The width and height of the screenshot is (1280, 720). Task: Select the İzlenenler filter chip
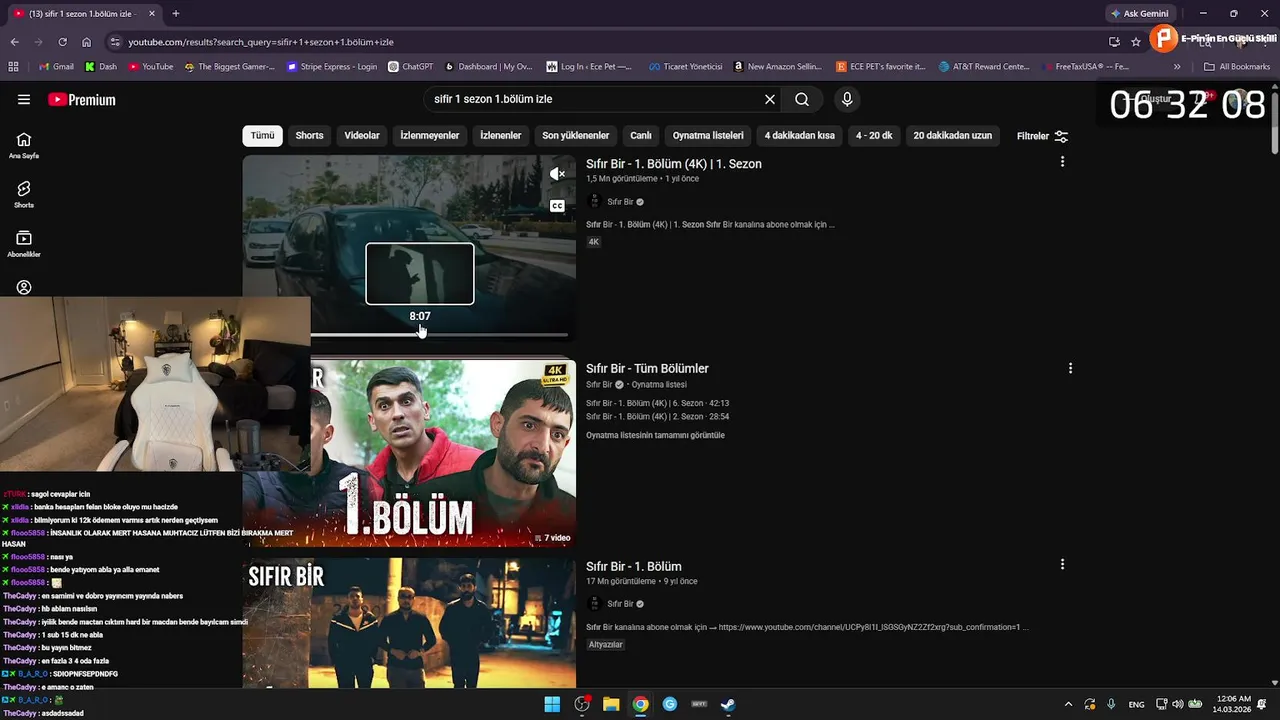coord(501,136)
